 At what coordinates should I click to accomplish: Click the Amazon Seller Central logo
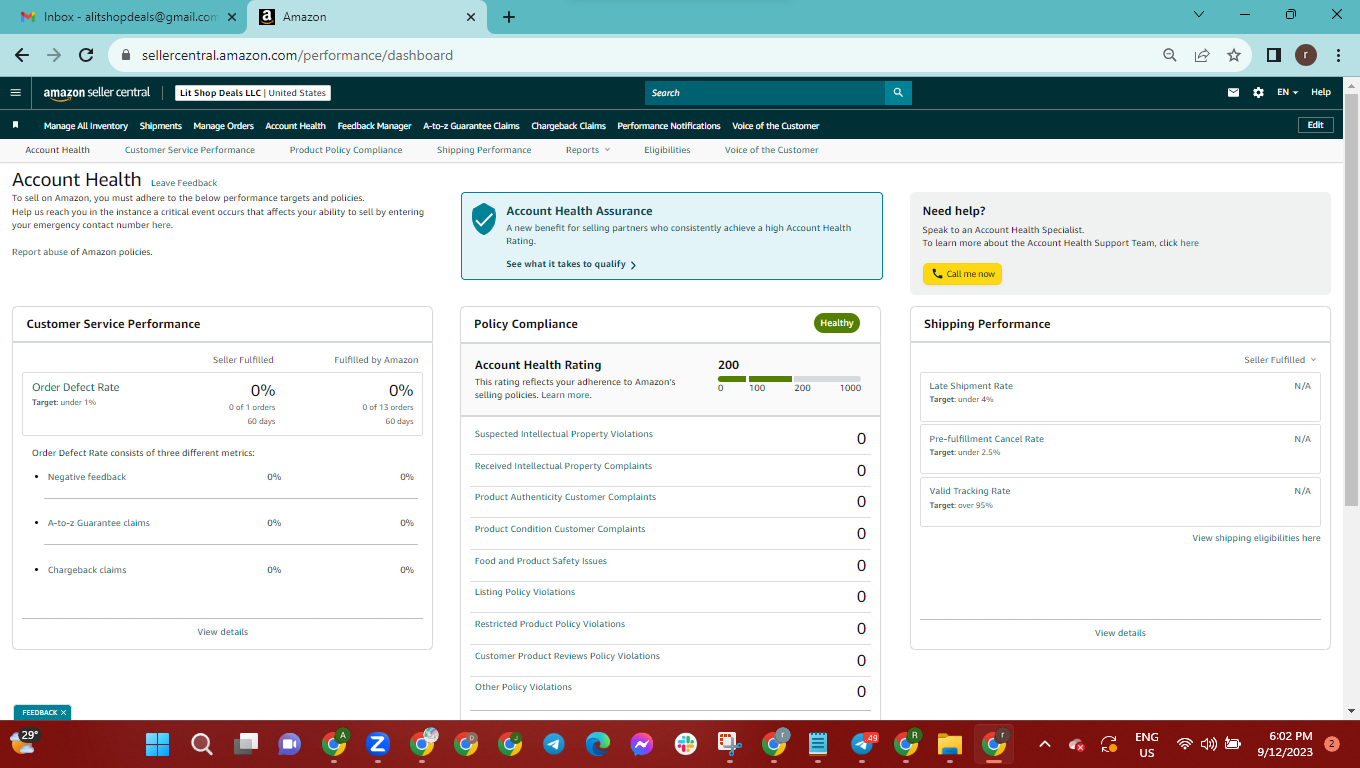(96, 93)
